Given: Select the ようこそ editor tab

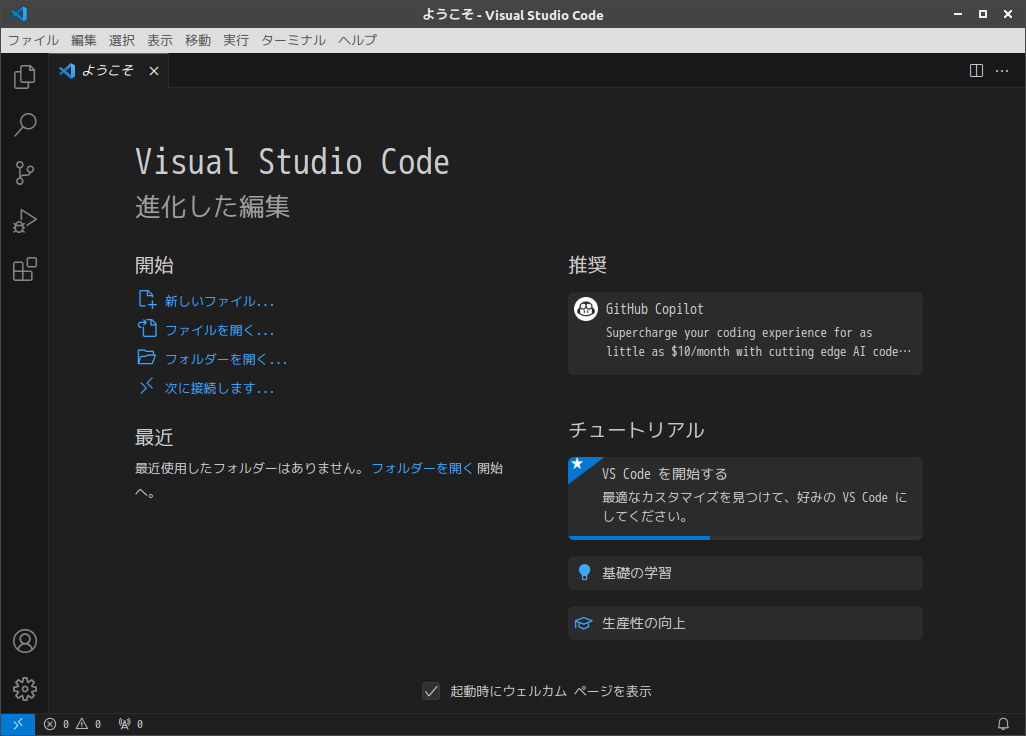Looking at the screenshot, I should [x=109, y=71].
